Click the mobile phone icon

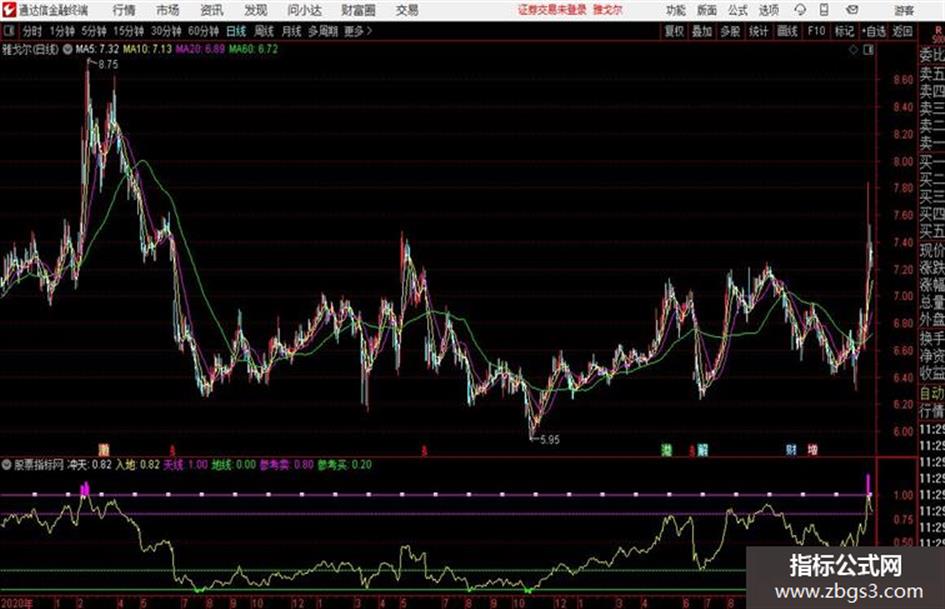point(824,10)
